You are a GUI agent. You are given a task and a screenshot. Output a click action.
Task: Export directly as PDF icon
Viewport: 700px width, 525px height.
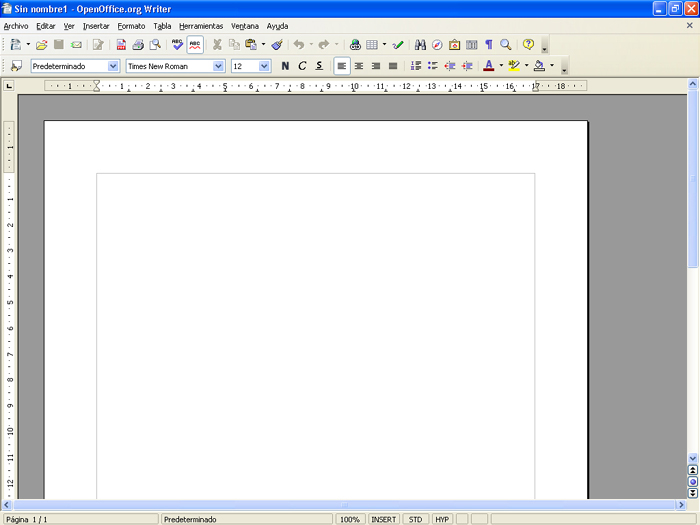point(121,45)
